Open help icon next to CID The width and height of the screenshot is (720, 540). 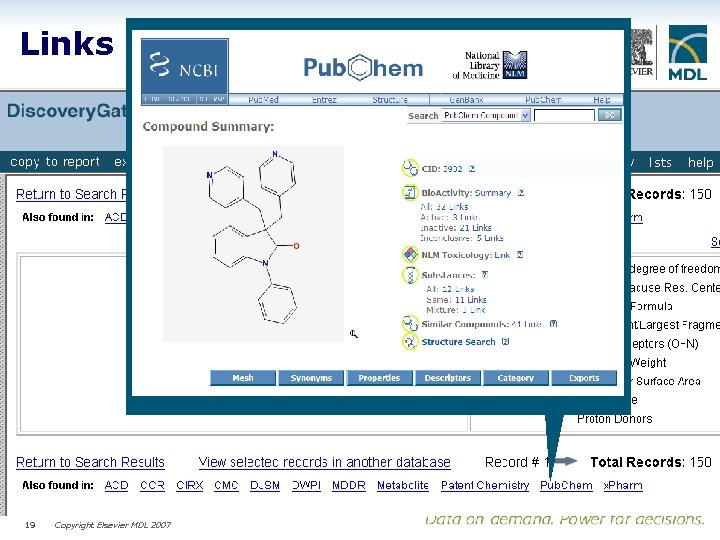[472, 169]
